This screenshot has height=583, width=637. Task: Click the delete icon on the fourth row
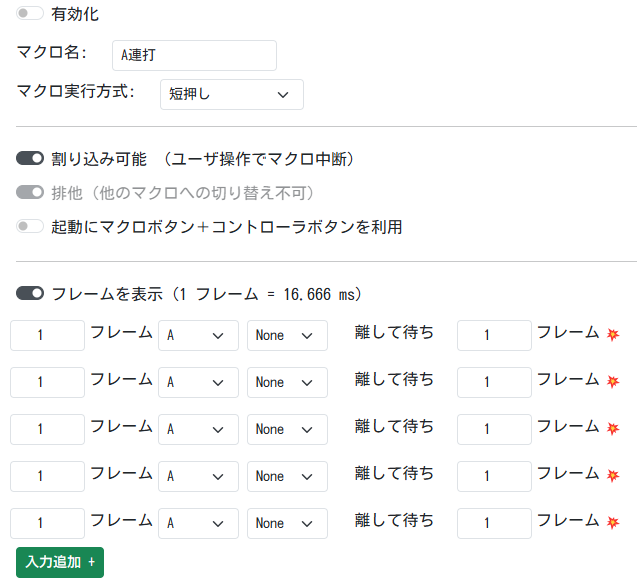[x=613, y=475]
